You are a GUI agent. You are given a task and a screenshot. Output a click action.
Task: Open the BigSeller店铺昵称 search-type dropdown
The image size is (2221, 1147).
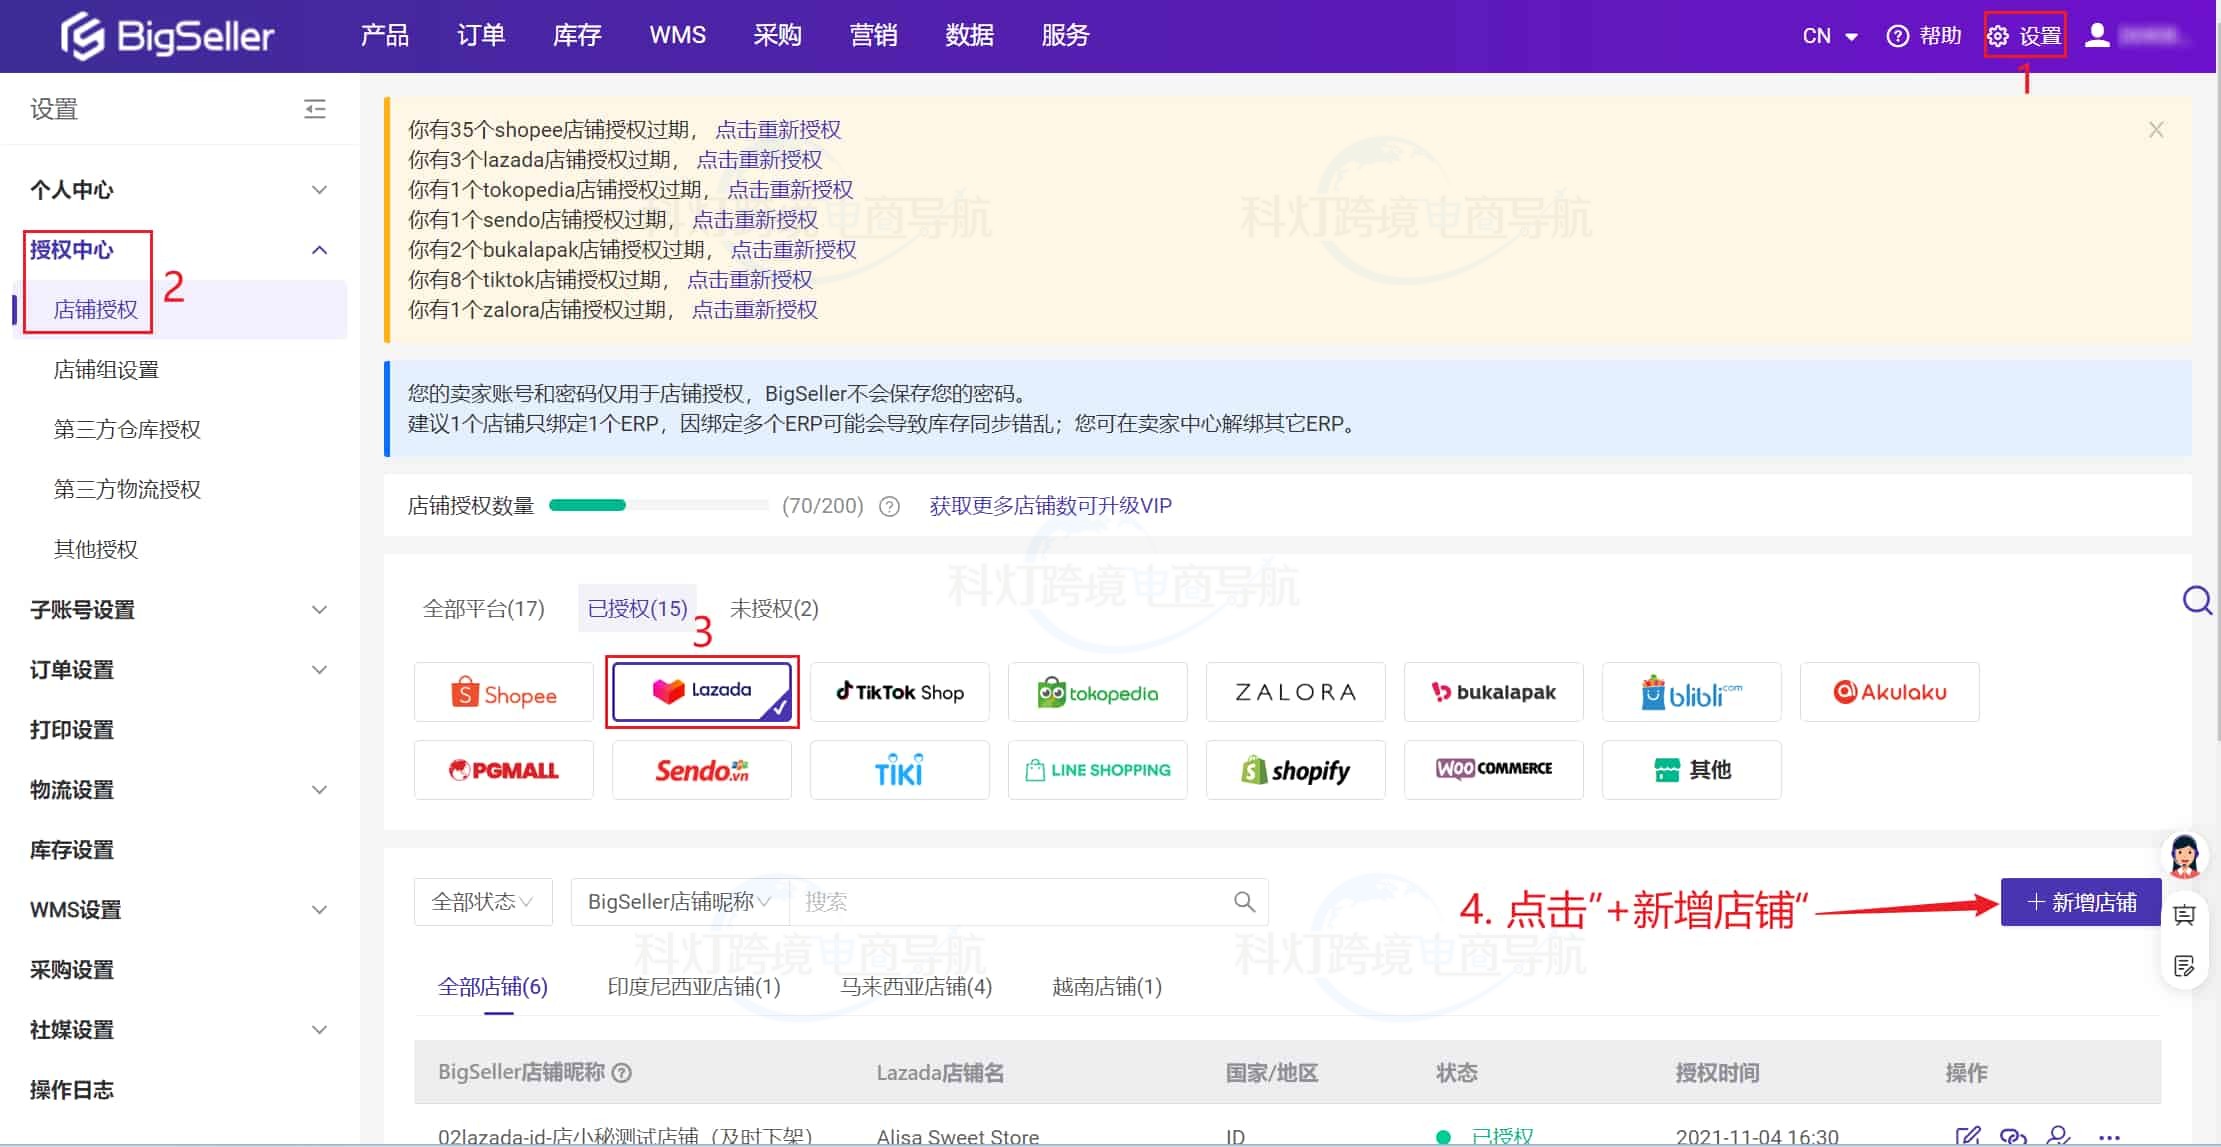(x=679, y=902)
